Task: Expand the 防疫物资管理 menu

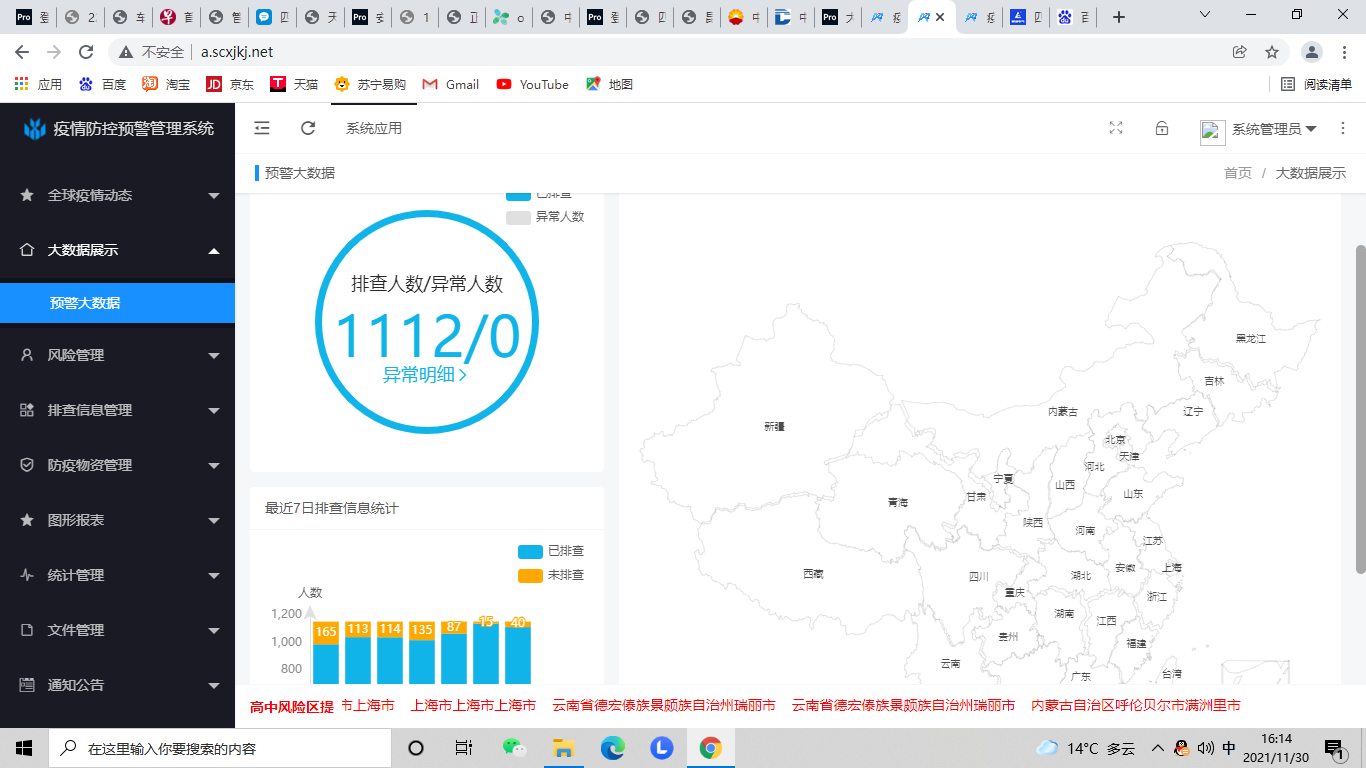Action: click(214, 466)
